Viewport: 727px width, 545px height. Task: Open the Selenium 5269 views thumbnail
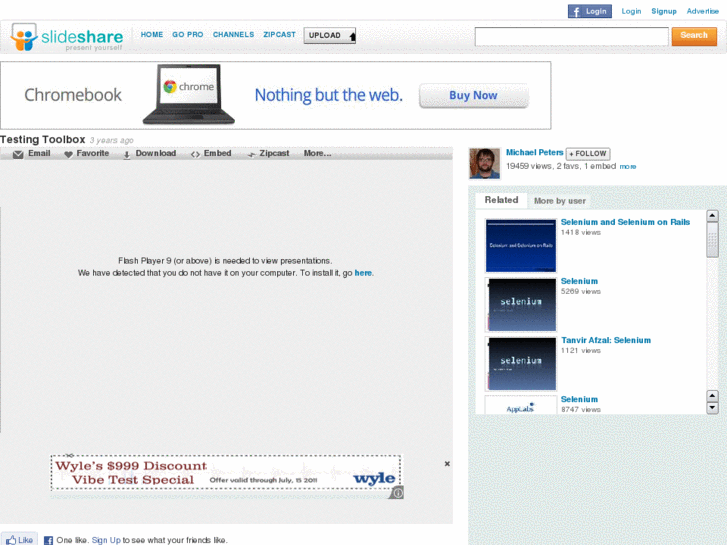click(521, 305)
